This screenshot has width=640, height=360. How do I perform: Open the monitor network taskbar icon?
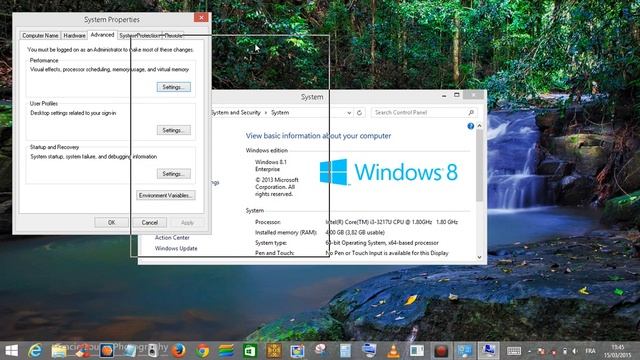369,351
